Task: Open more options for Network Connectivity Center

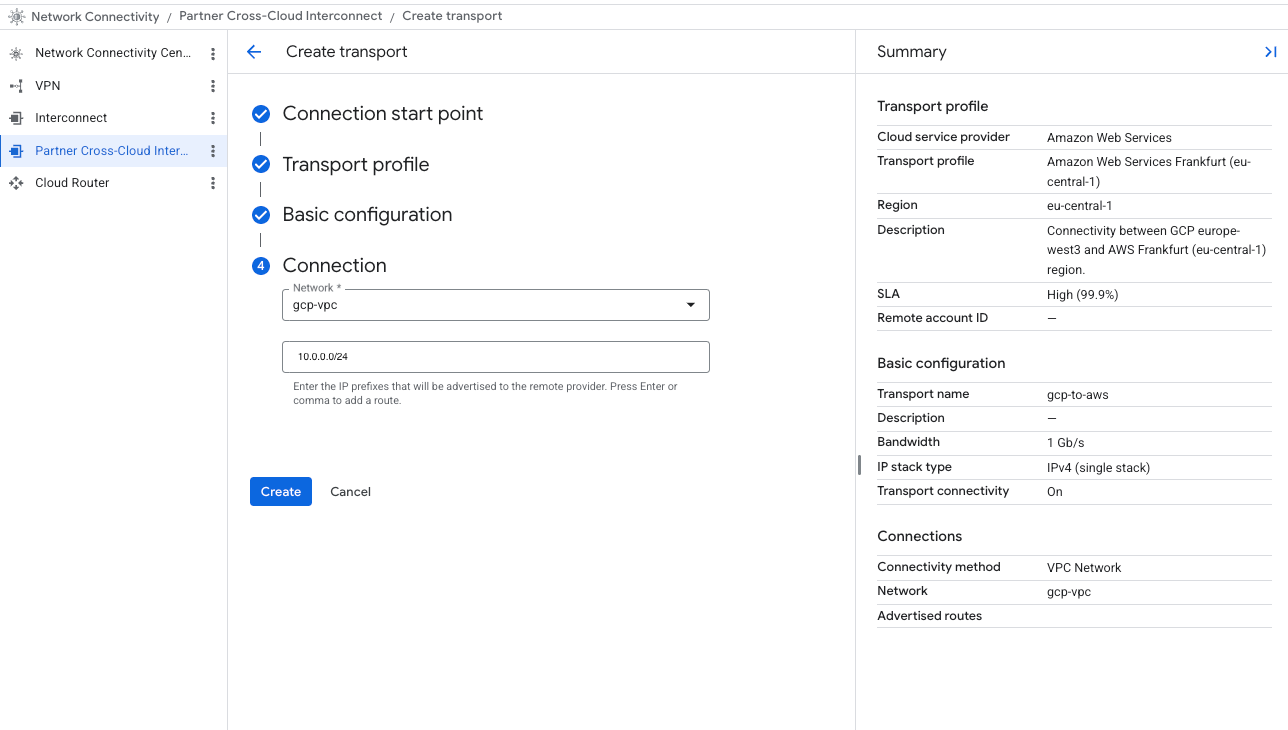Action: (x=212, y=53)
